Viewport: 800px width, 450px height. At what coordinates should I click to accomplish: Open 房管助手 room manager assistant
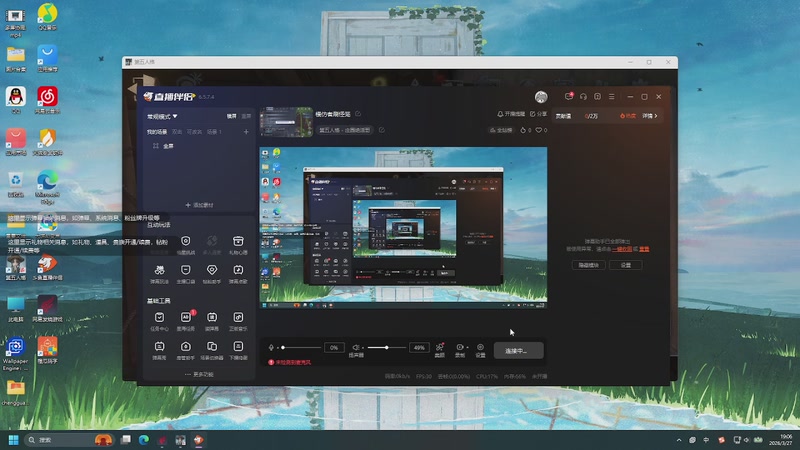[186, 350]
